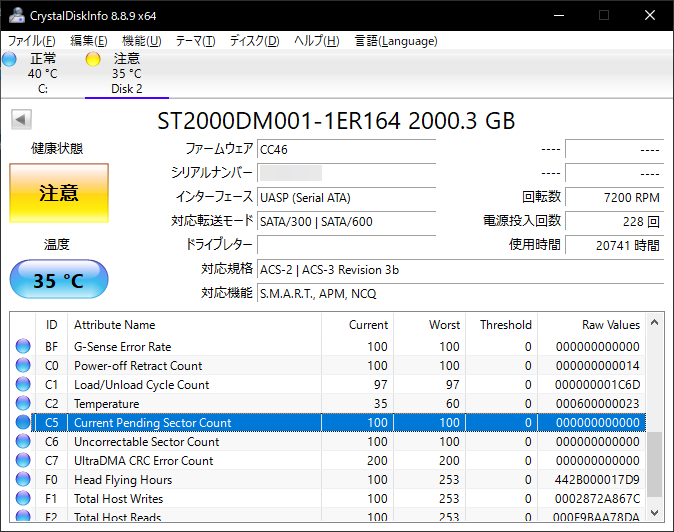674x532 pixels.
Task: Click the Current column header
Action: (x=358, y=325)
